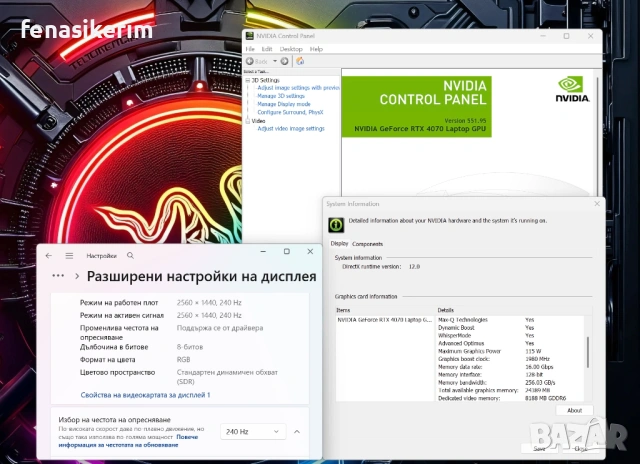Click the Дълбочина в битове row
This screenshot has height=464, width=640.
click(141, 347)
